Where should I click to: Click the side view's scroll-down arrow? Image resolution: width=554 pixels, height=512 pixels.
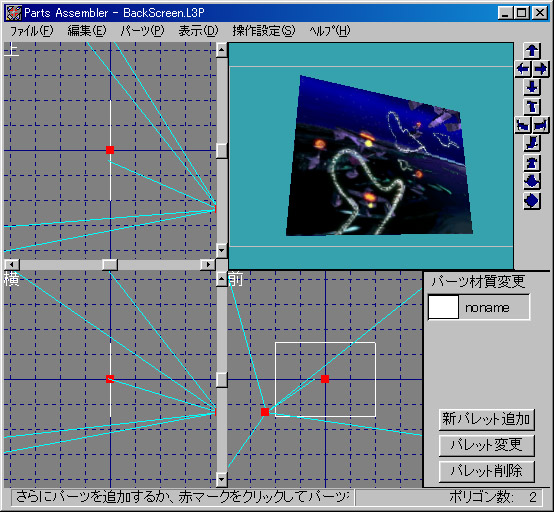(221, 479)
